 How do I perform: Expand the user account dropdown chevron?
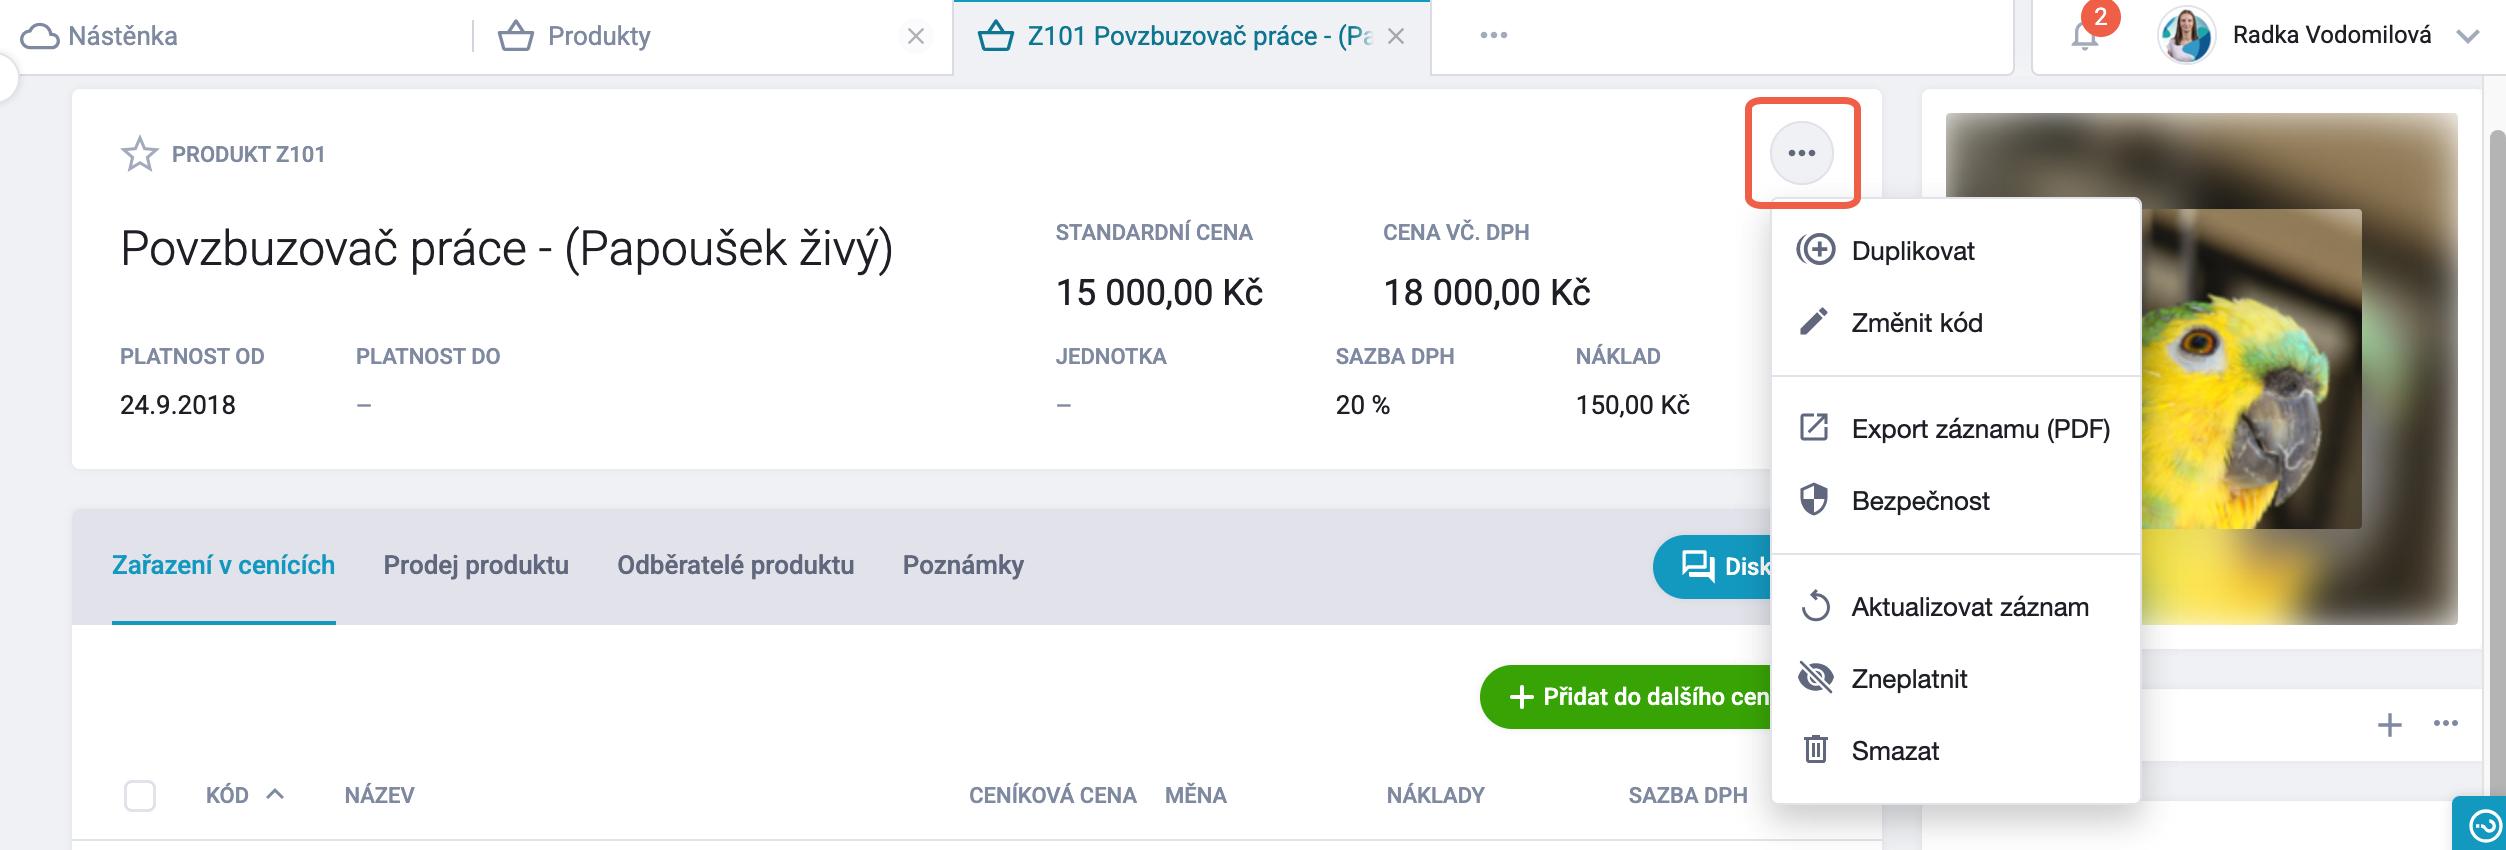[x=2468, y=36]
